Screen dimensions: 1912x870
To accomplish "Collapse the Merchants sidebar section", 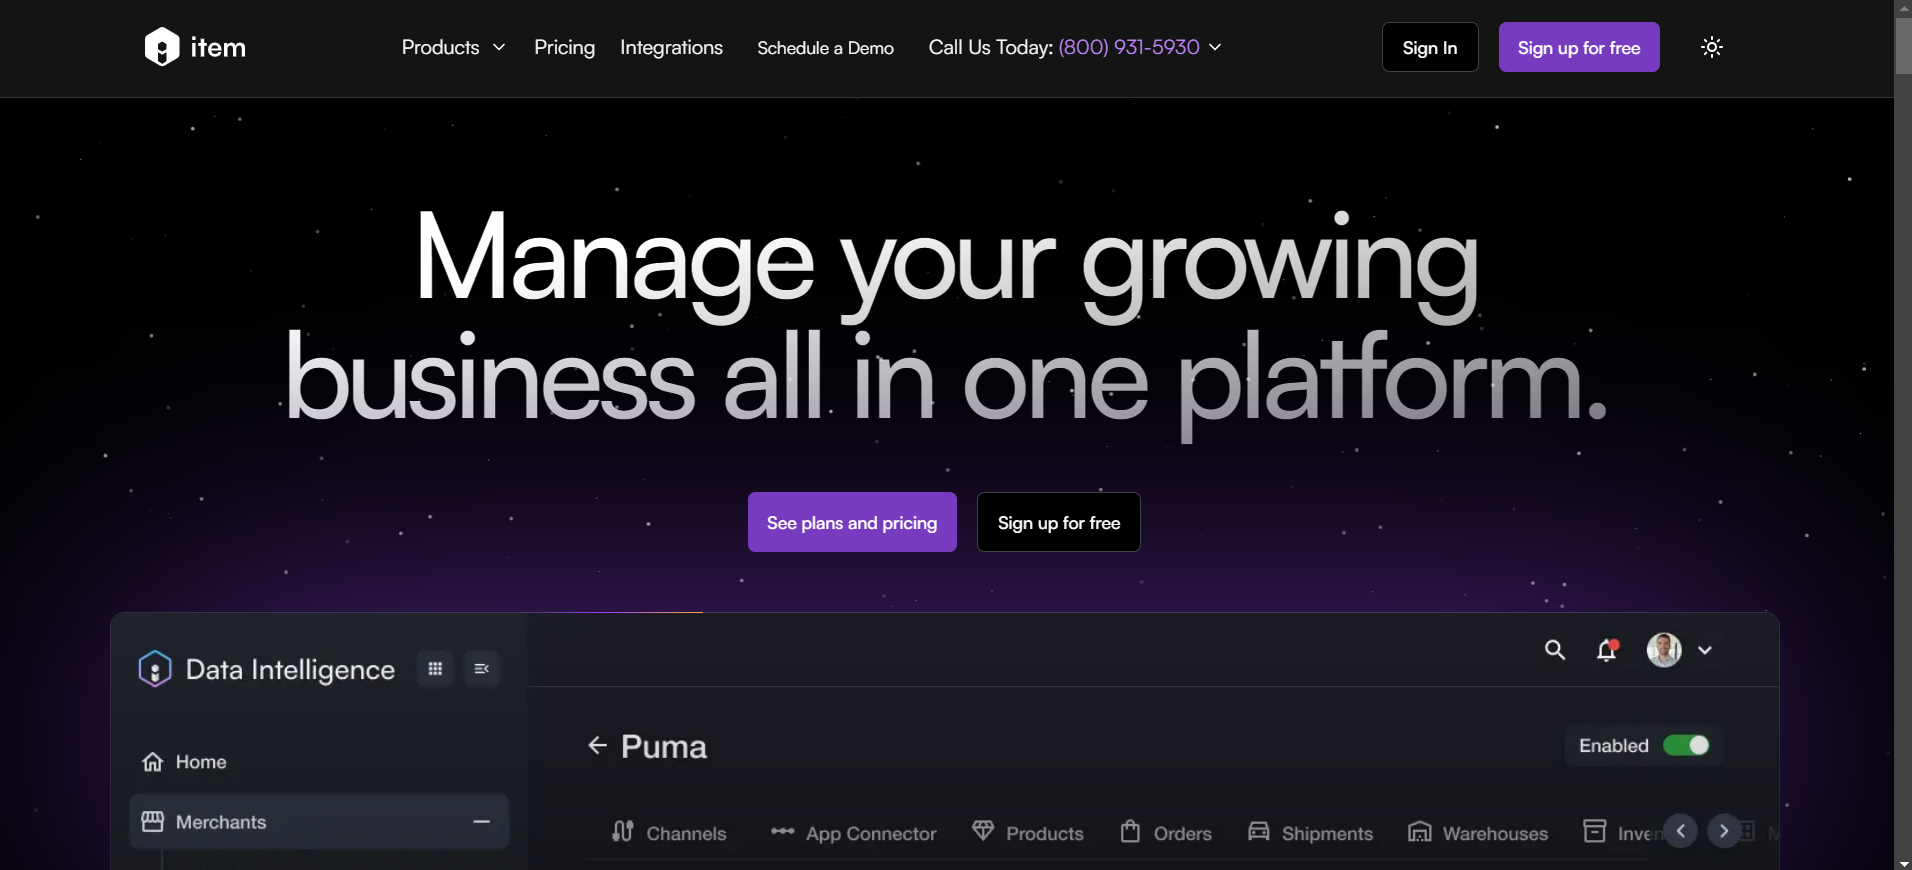I will 481,822.
